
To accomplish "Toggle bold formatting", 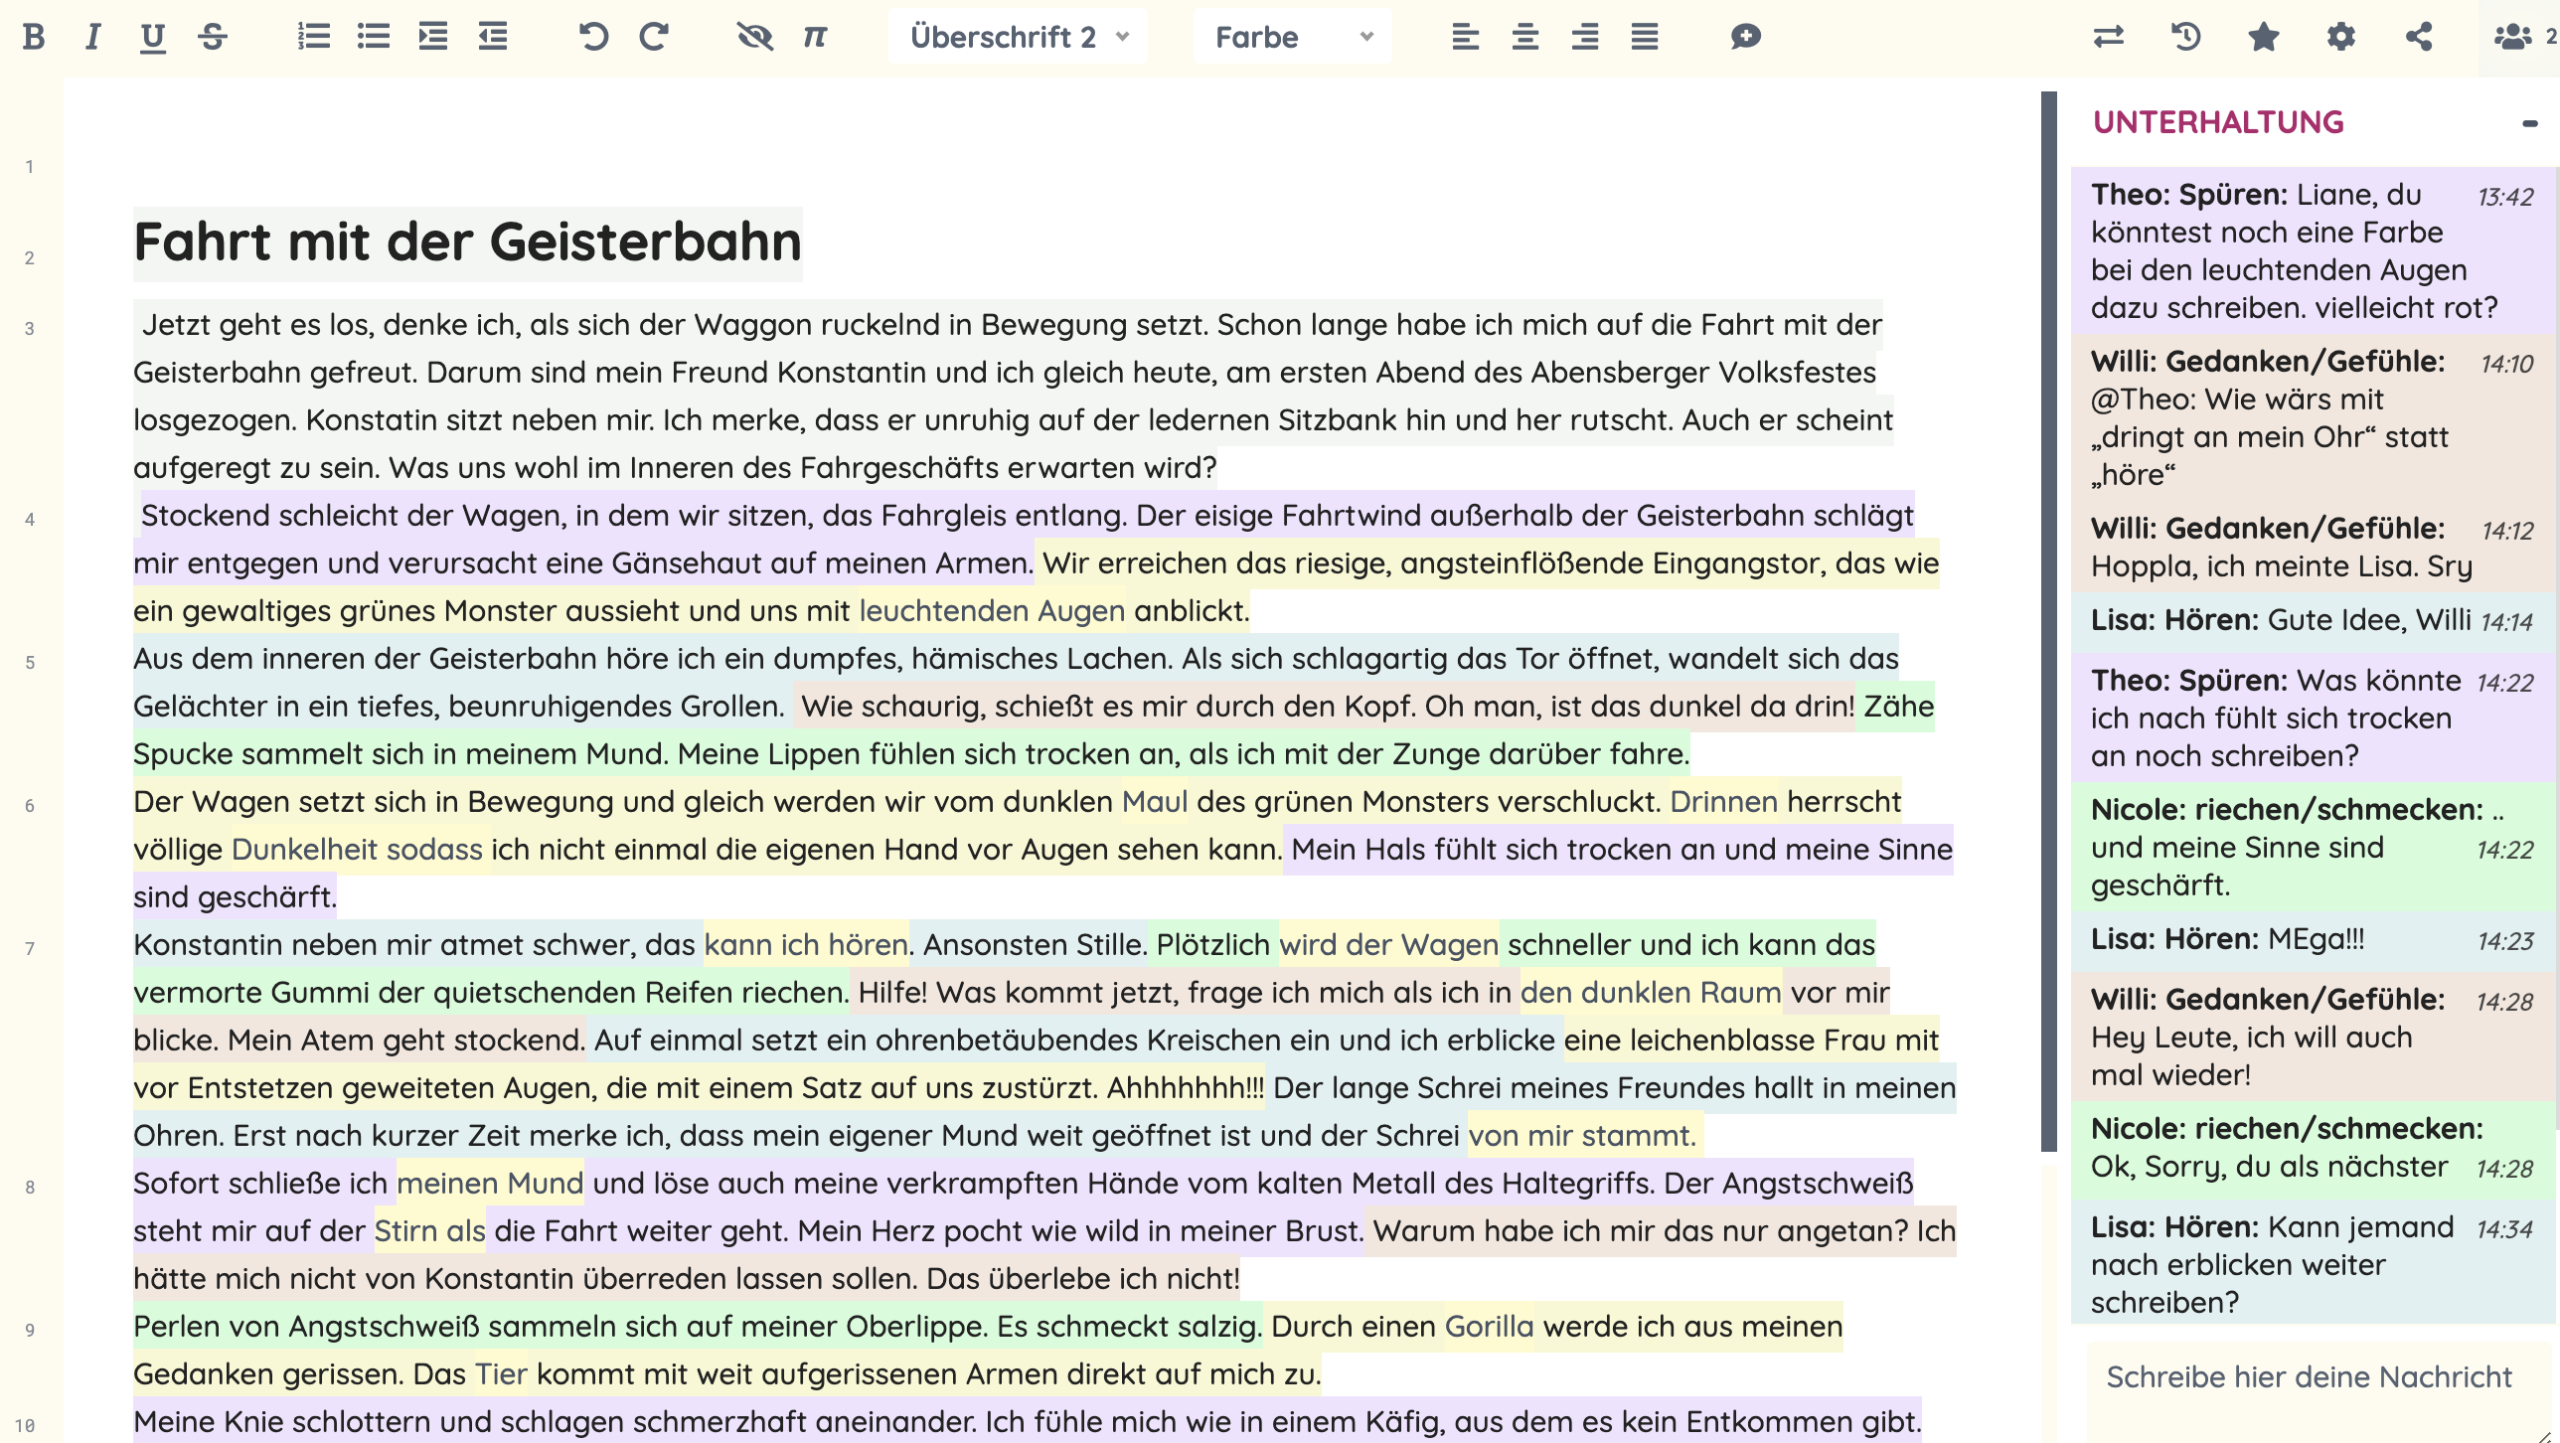I will coord(34,37).
